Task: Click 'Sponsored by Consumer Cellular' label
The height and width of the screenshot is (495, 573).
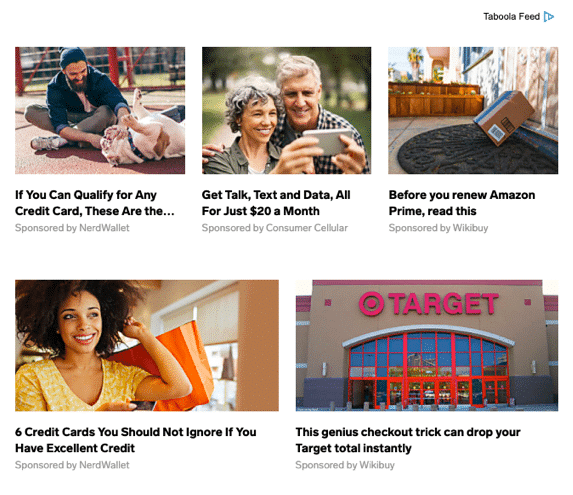Action: (x=275, y=228)
